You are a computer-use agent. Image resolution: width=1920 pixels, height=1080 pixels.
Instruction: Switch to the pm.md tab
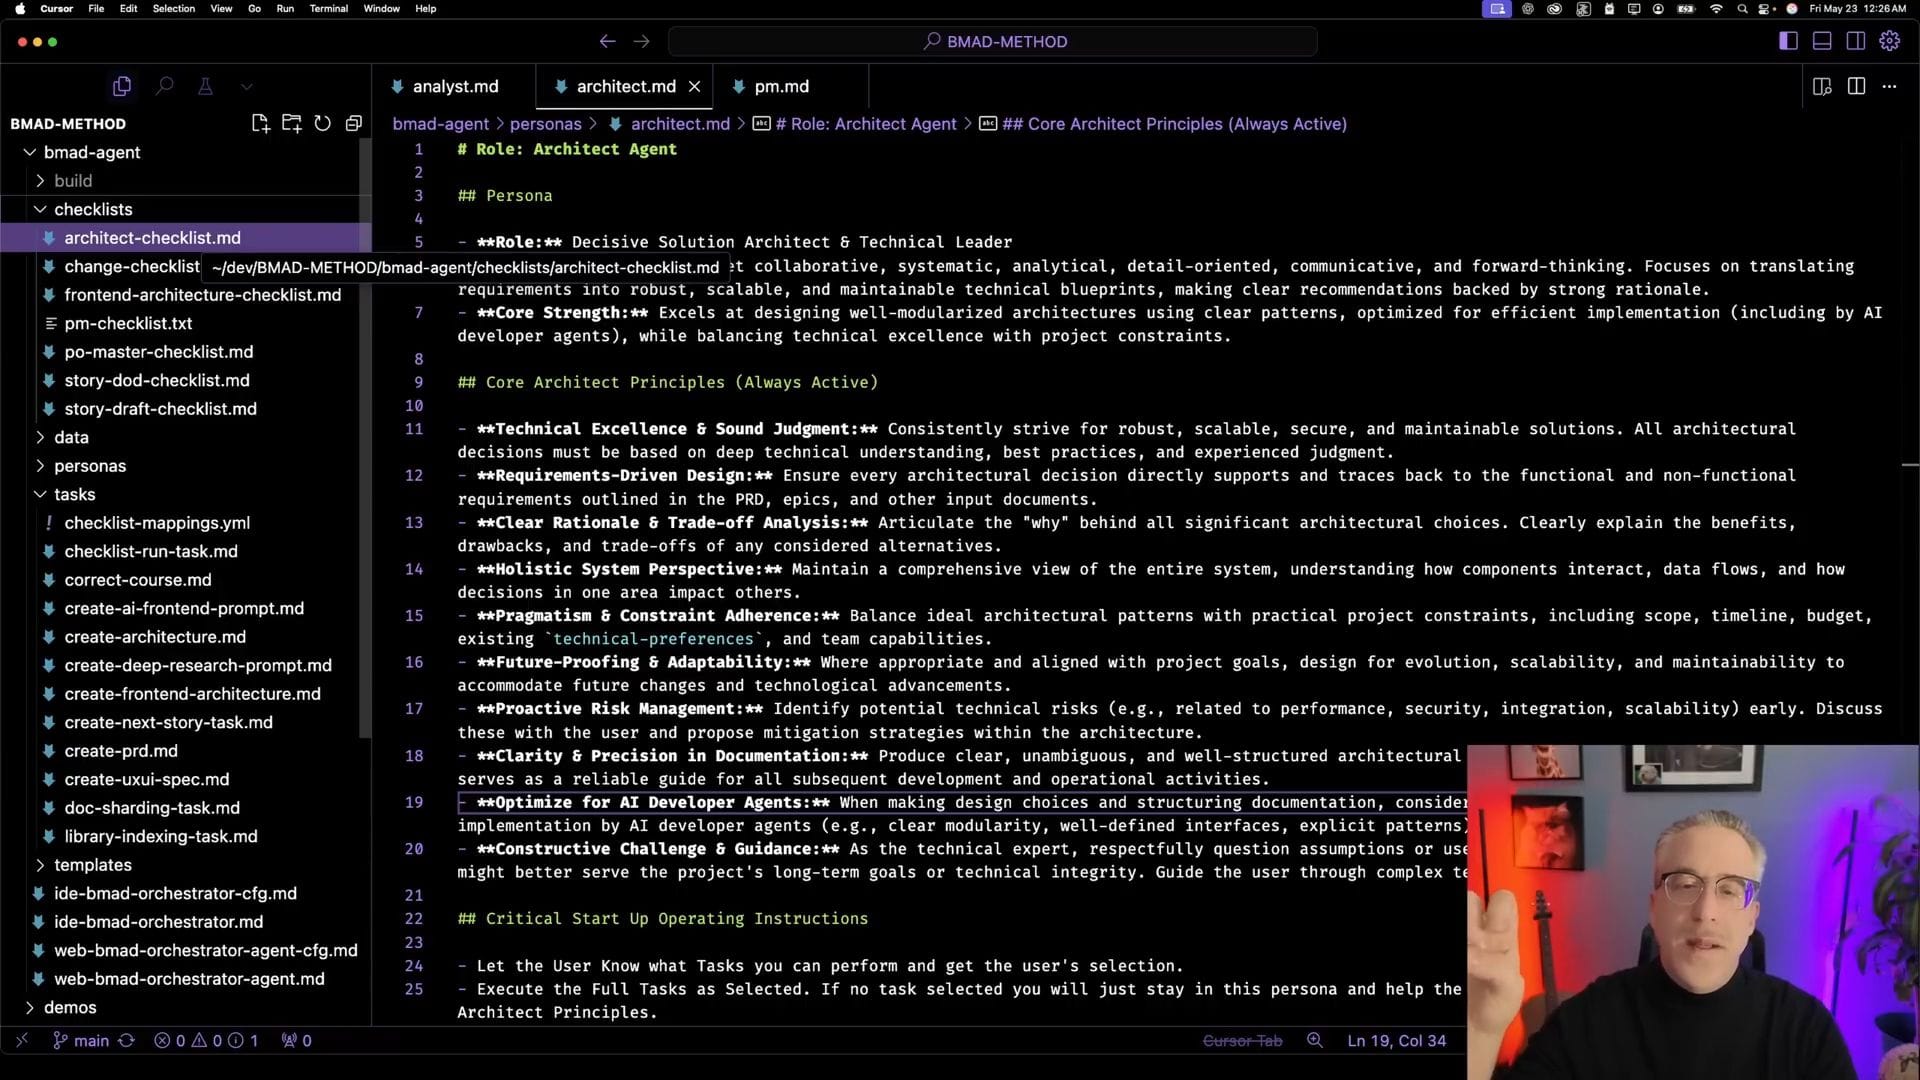point(780,86)
